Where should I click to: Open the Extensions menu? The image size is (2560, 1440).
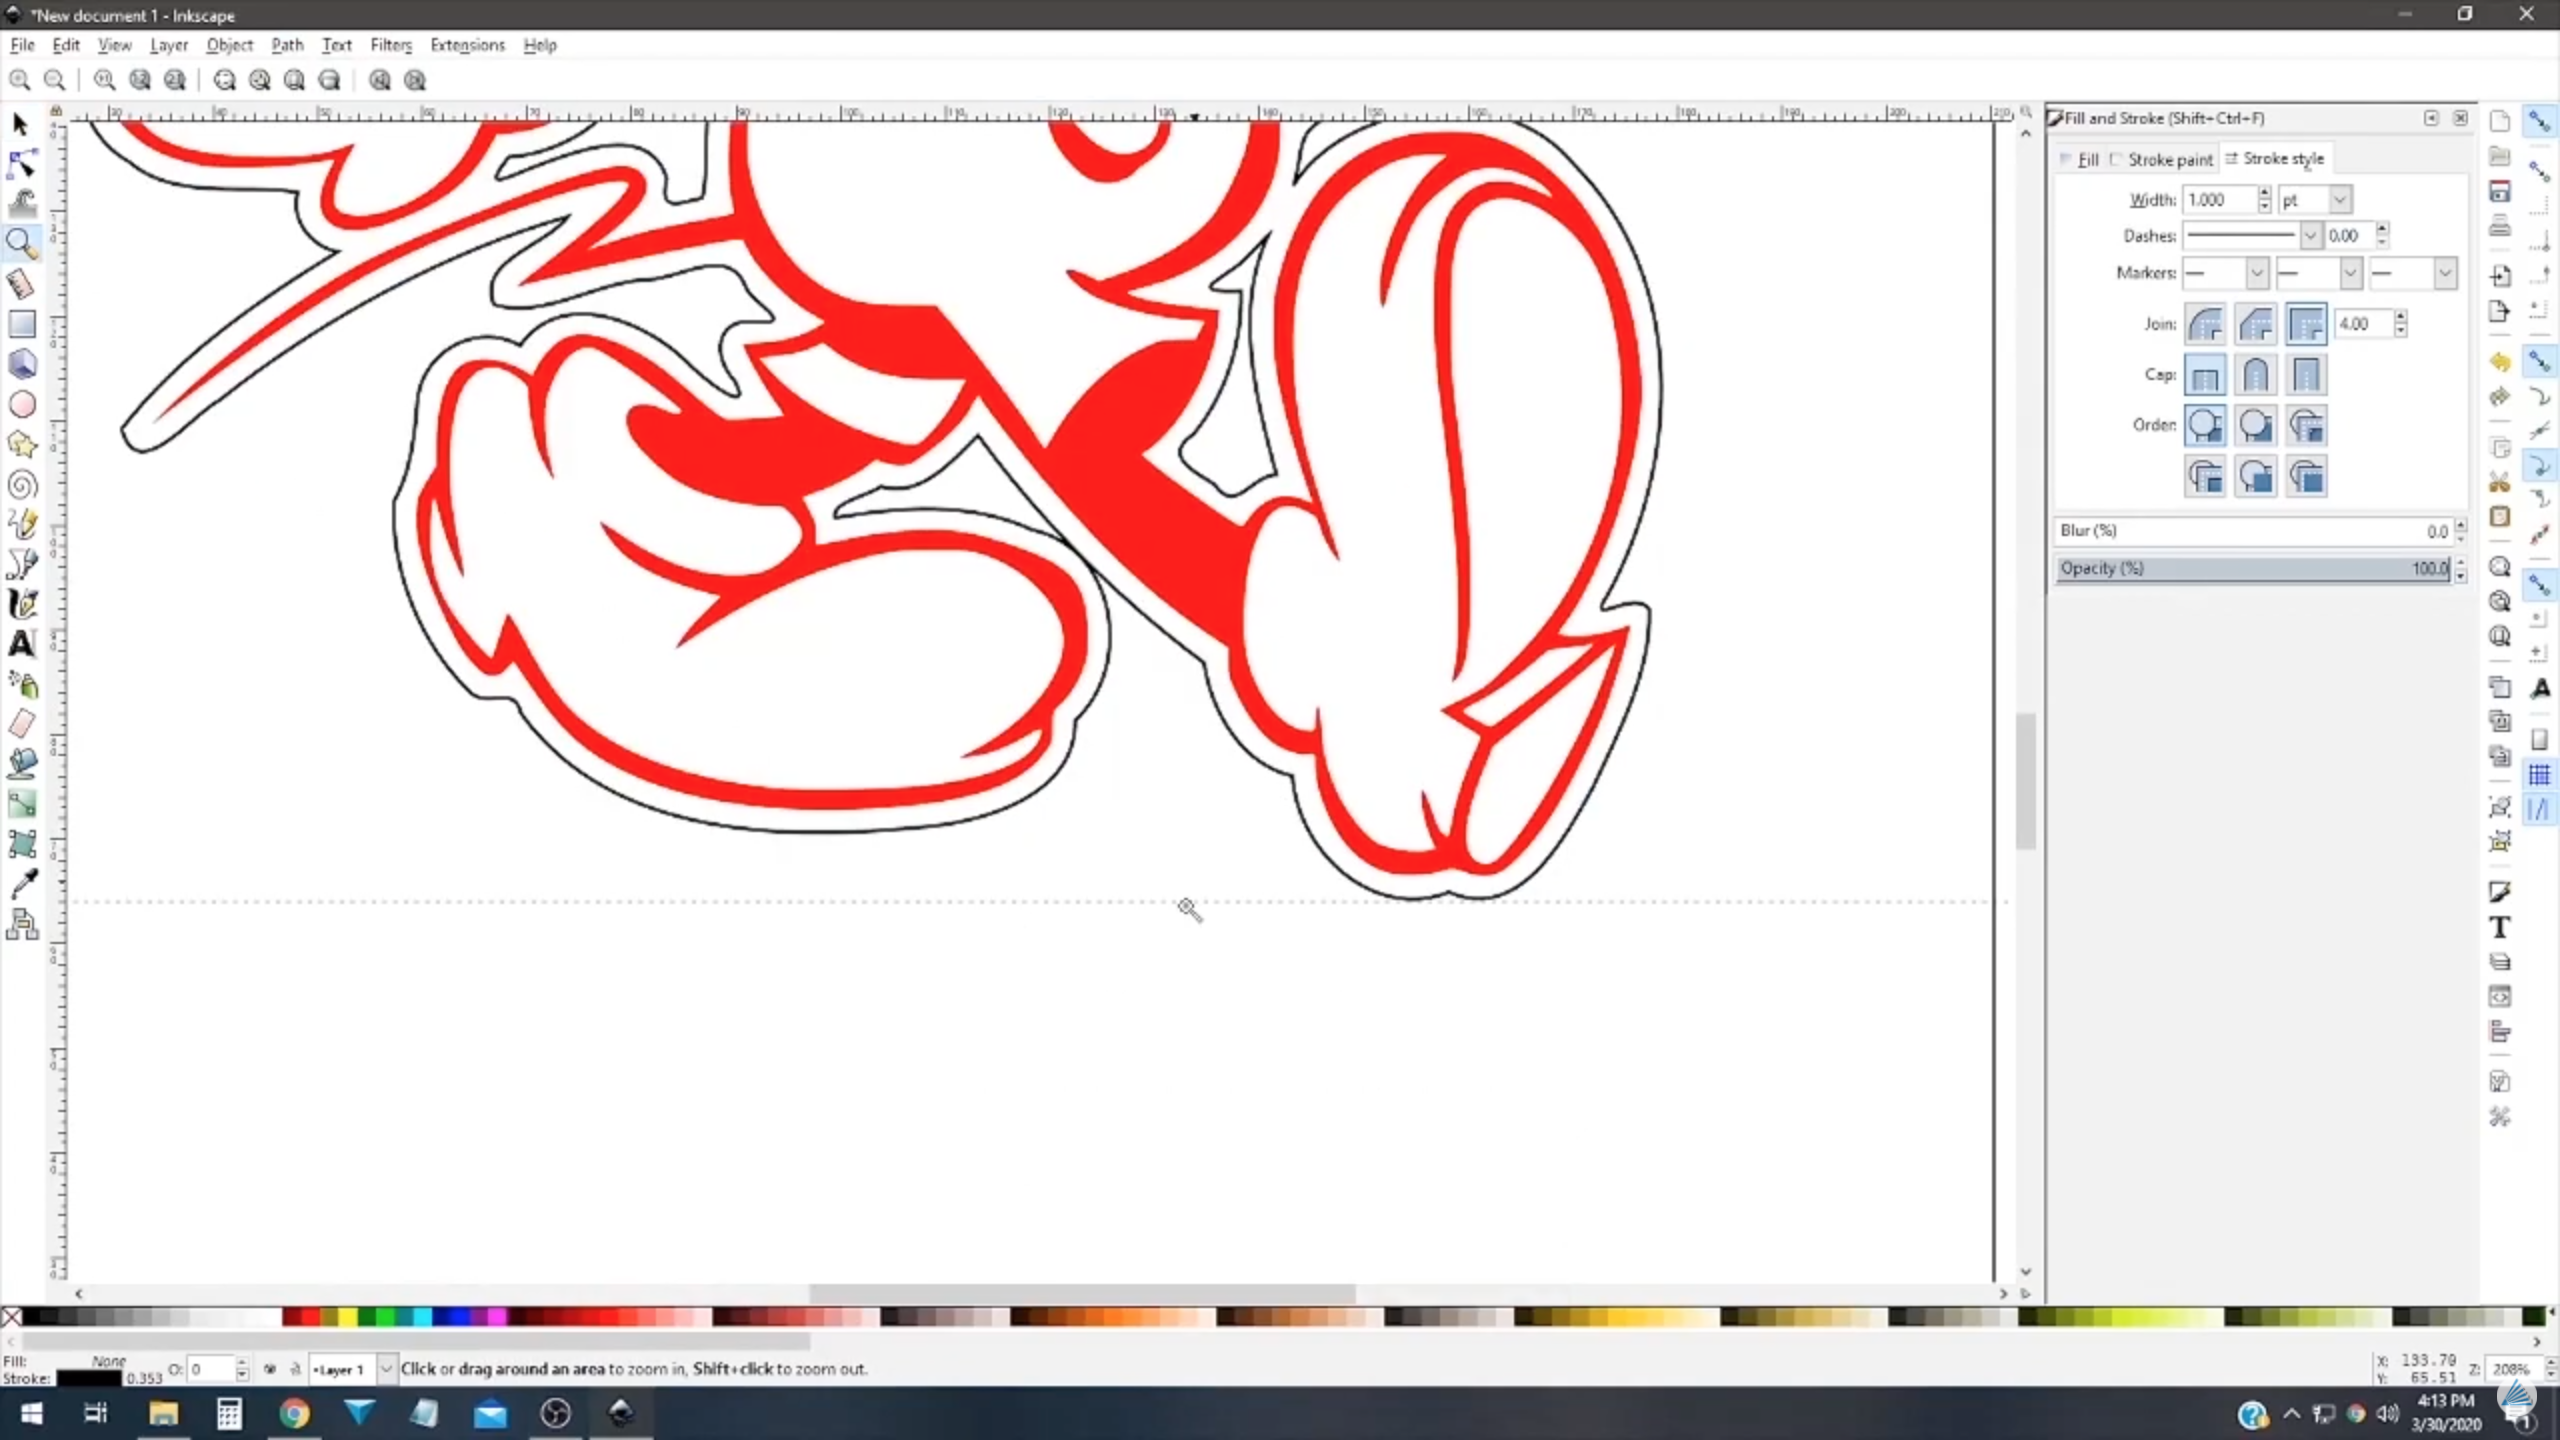(x=467, y=45)
